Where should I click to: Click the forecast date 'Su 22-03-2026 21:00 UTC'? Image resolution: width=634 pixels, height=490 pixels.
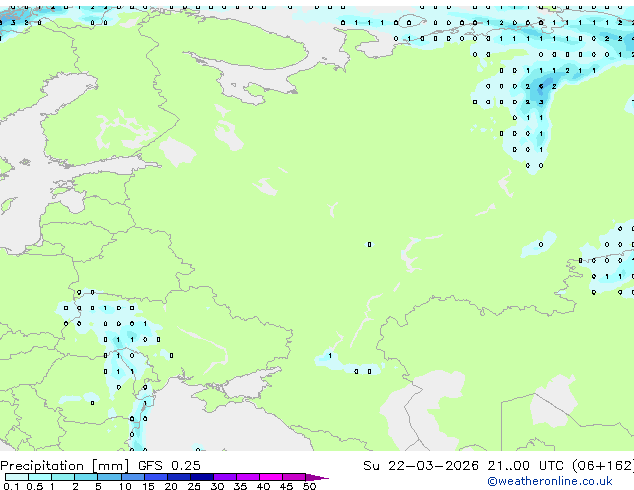[x=464, y=466]
